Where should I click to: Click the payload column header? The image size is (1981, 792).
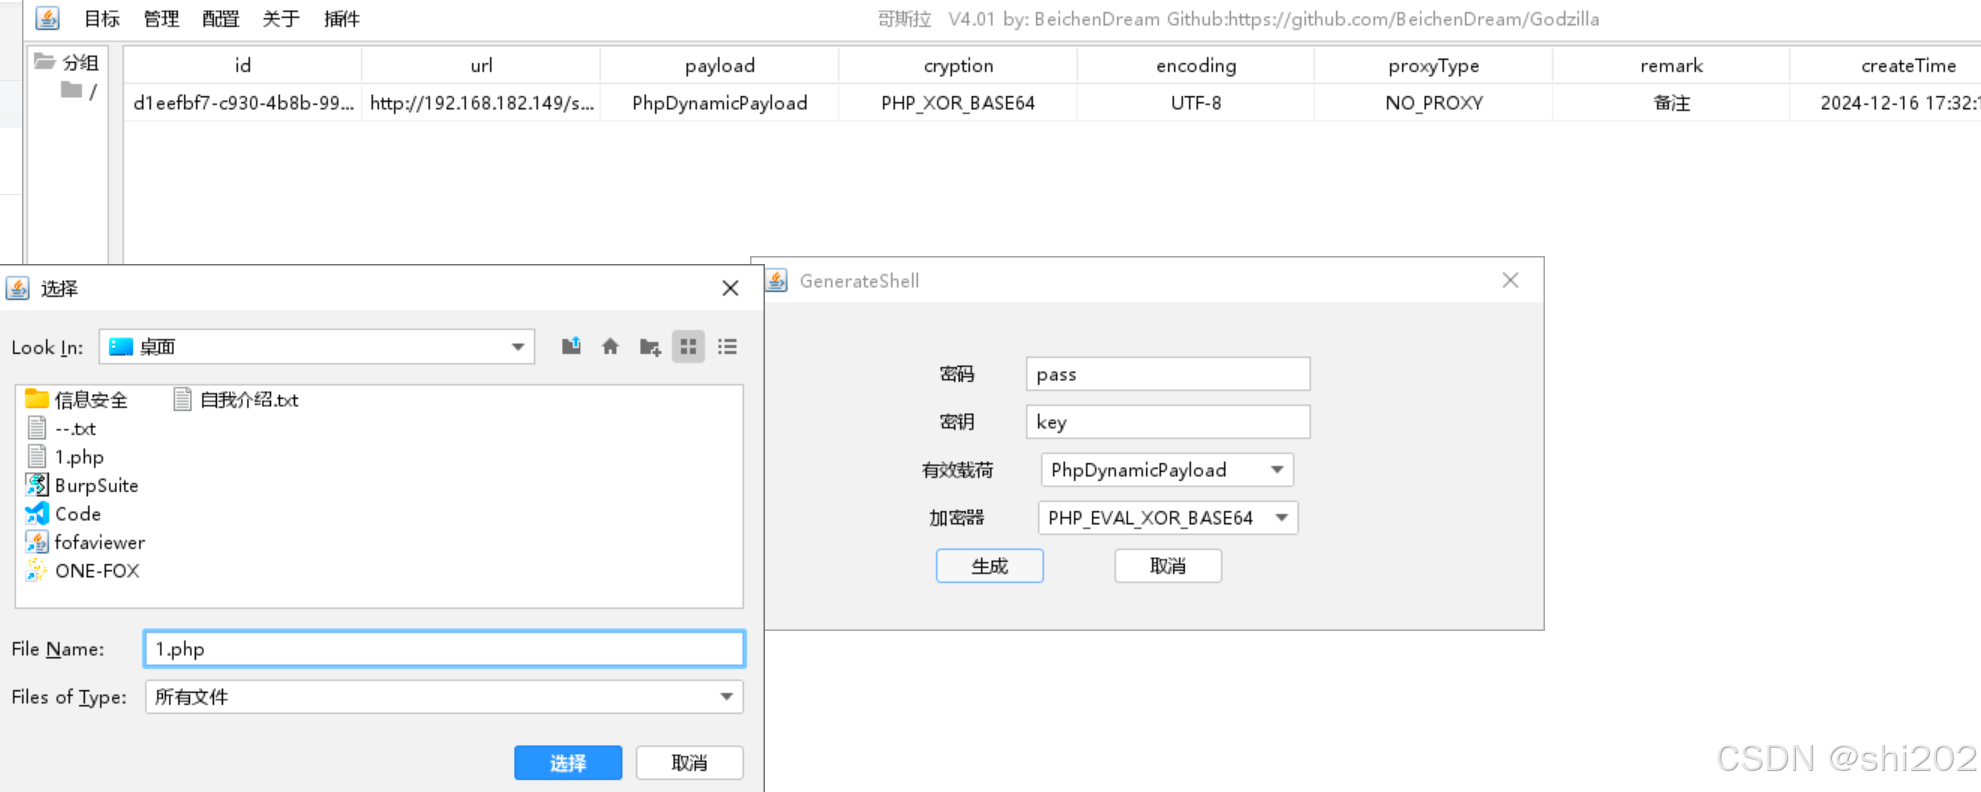coord(719,66)
